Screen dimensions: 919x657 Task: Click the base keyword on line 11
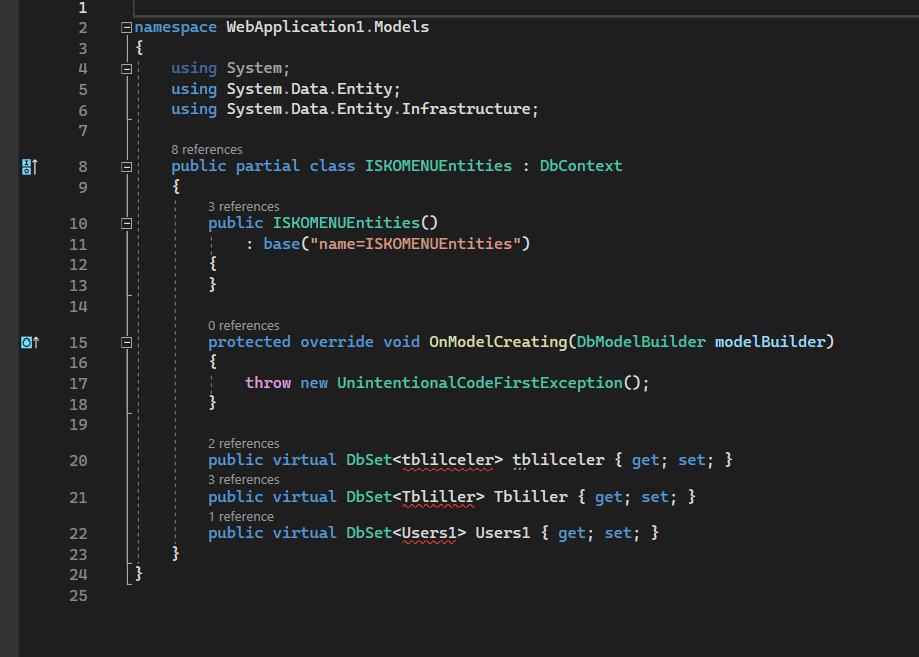coord(281,244)
